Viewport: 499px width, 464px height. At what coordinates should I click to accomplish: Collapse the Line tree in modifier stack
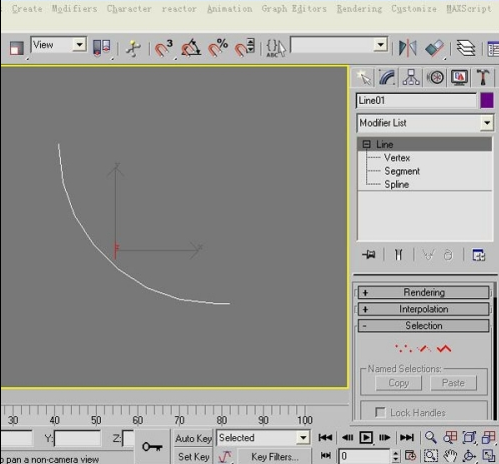pos(367,144)
